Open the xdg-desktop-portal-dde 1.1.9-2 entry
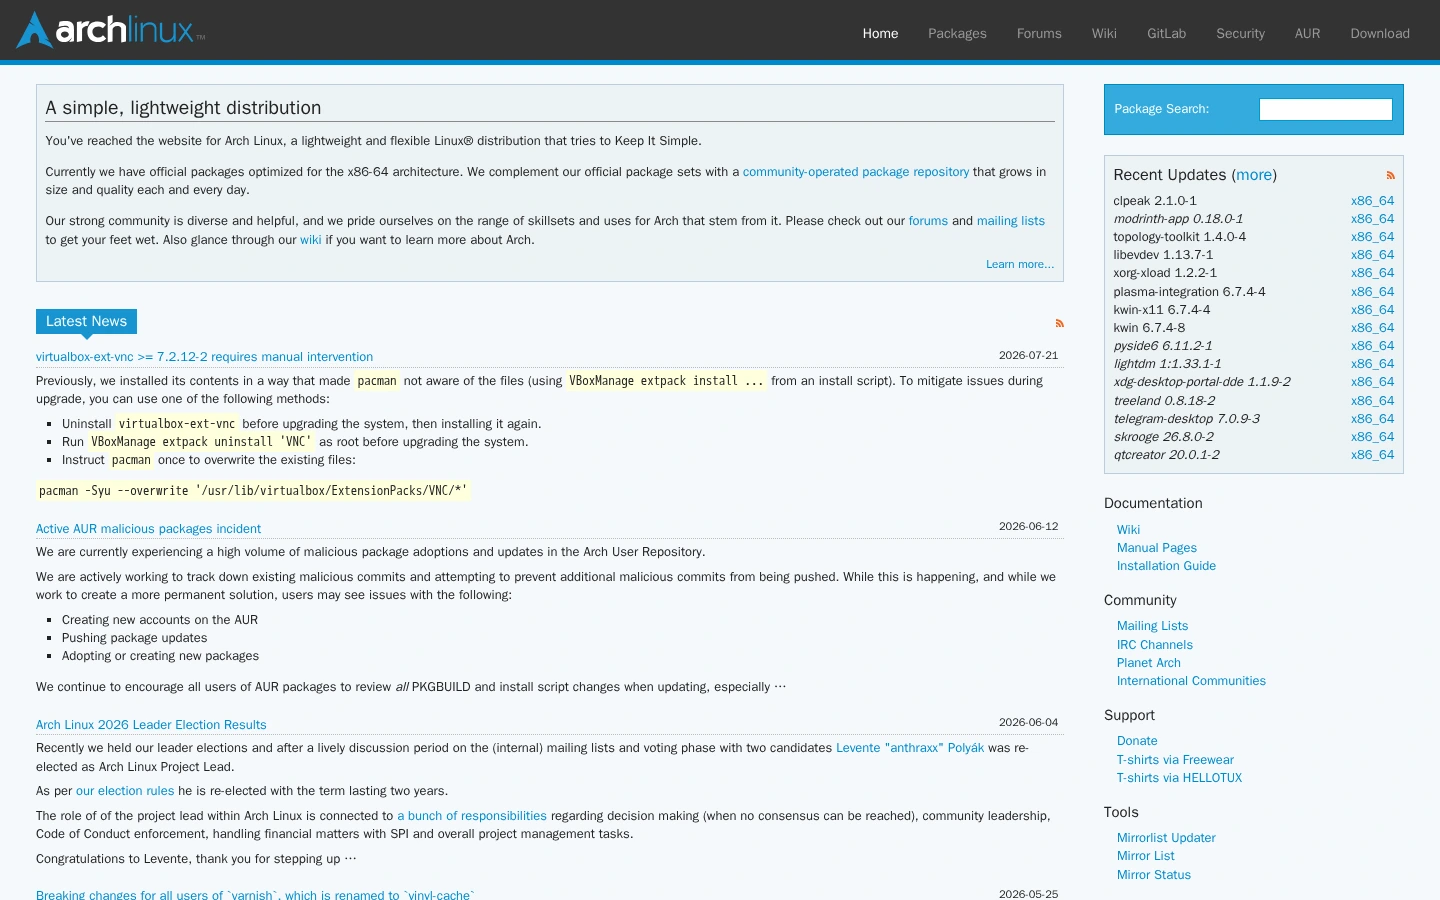This screenshot has width=1440, height=900. click(1202, 382)
